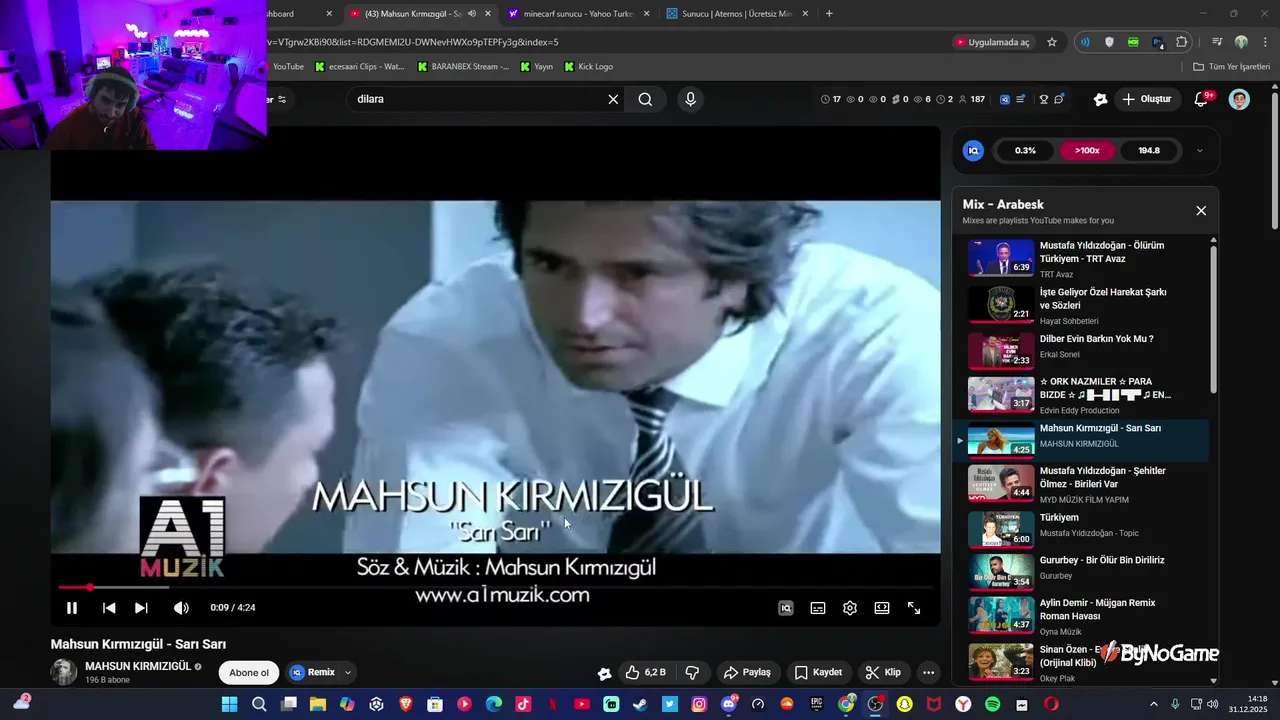Viewport: 1280px width, 720px height.
Task: Open ecesaari Clips bookmark
Action: tap(360, 67)
